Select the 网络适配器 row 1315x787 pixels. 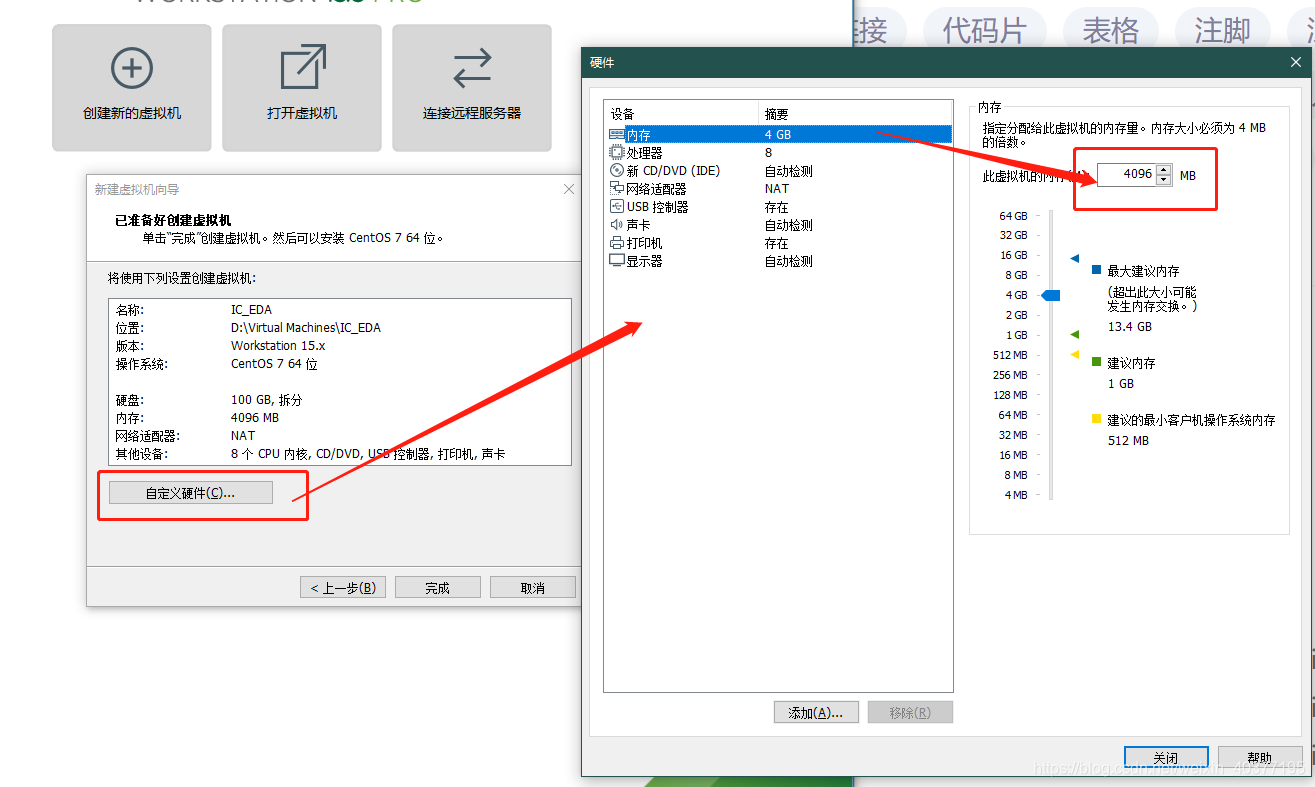click(x=778, y=188)
